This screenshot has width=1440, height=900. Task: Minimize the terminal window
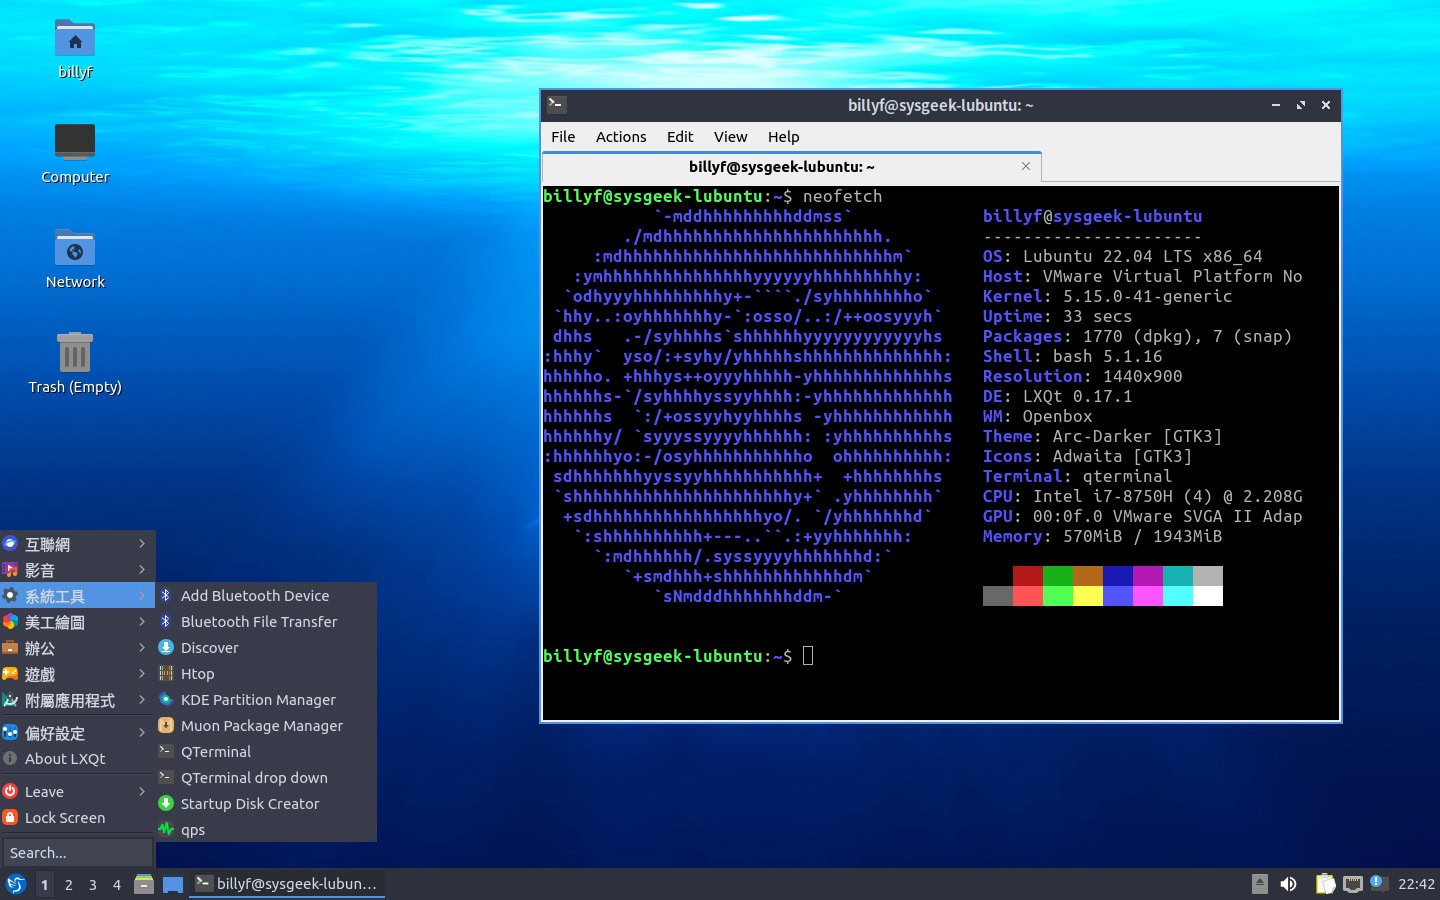1276,105
